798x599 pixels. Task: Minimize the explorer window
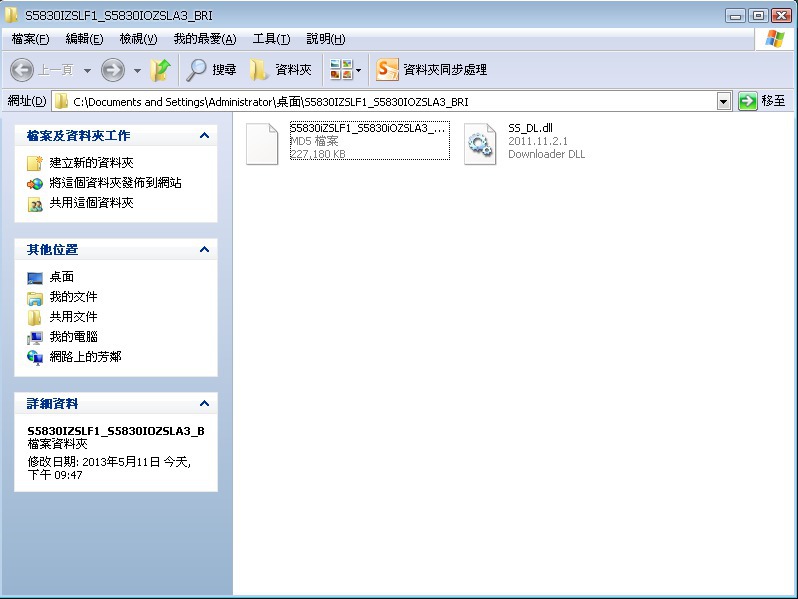pos(735,15)
